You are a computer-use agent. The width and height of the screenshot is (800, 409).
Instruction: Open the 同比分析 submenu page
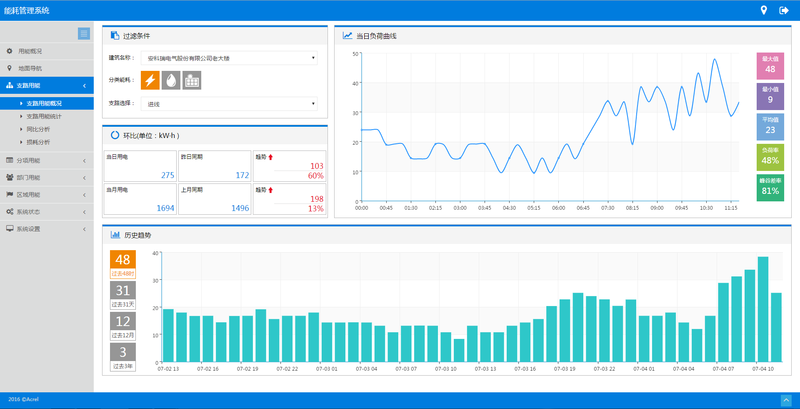click(39, 129)
